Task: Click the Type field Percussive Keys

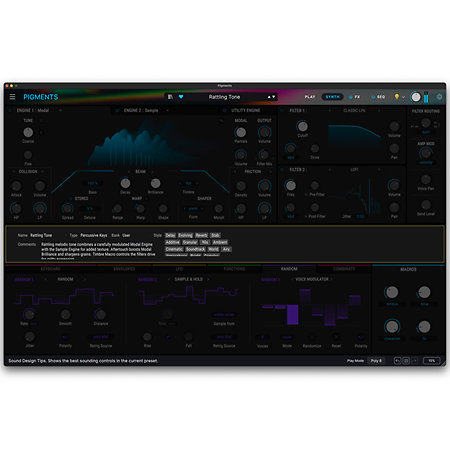Action: click(x=94, y=235)
